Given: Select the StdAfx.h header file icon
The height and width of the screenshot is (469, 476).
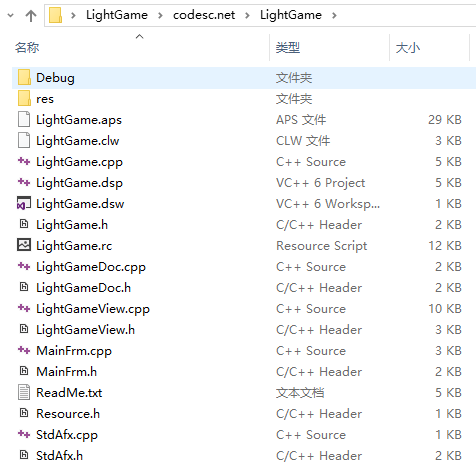Looking at the screenshot, I should 24,455.
